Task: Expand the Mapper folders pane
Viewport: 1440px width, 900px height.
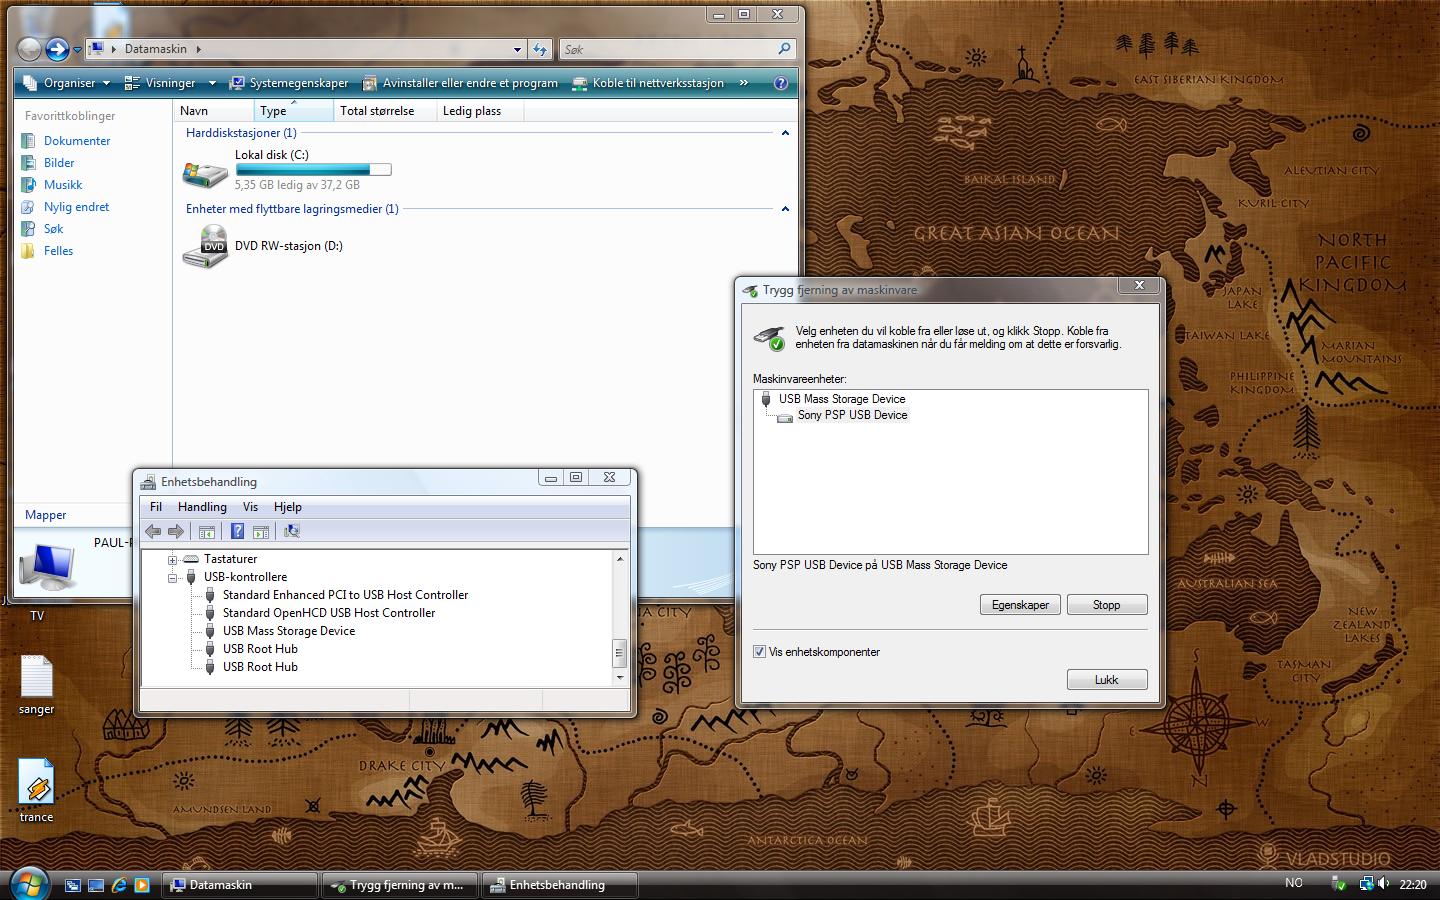Action: coord(46,515)
